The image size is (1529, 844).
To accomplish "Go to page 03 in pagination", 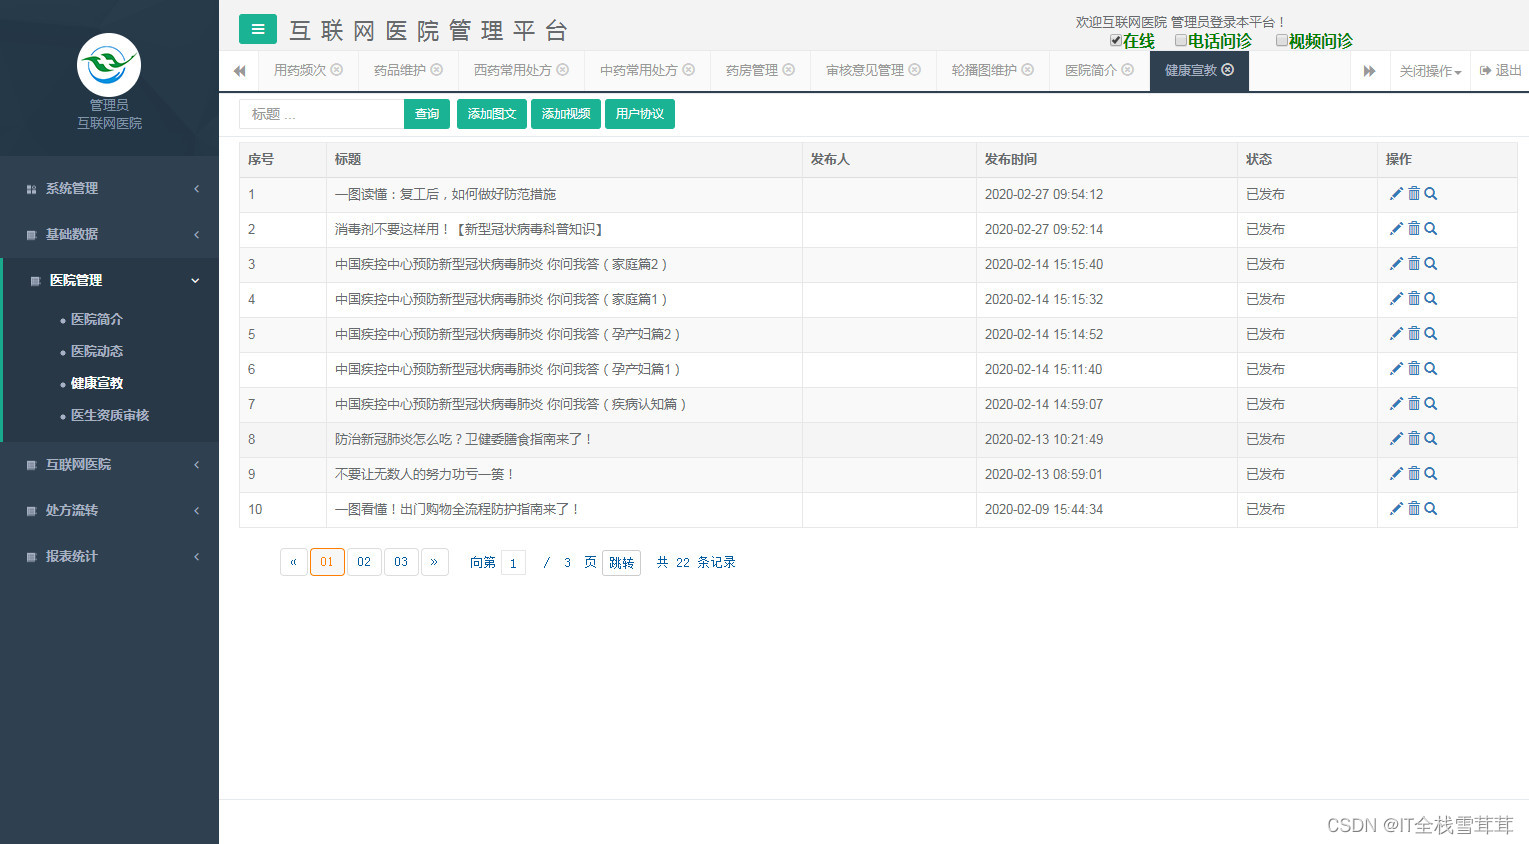I will [401, 562].
